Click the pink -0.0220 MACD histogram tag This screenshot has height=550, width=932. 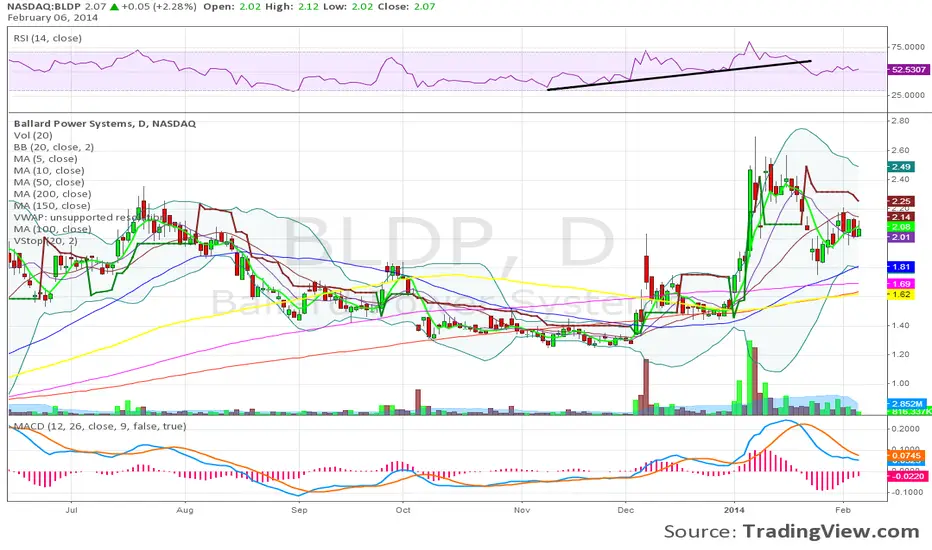coord(907,476)
